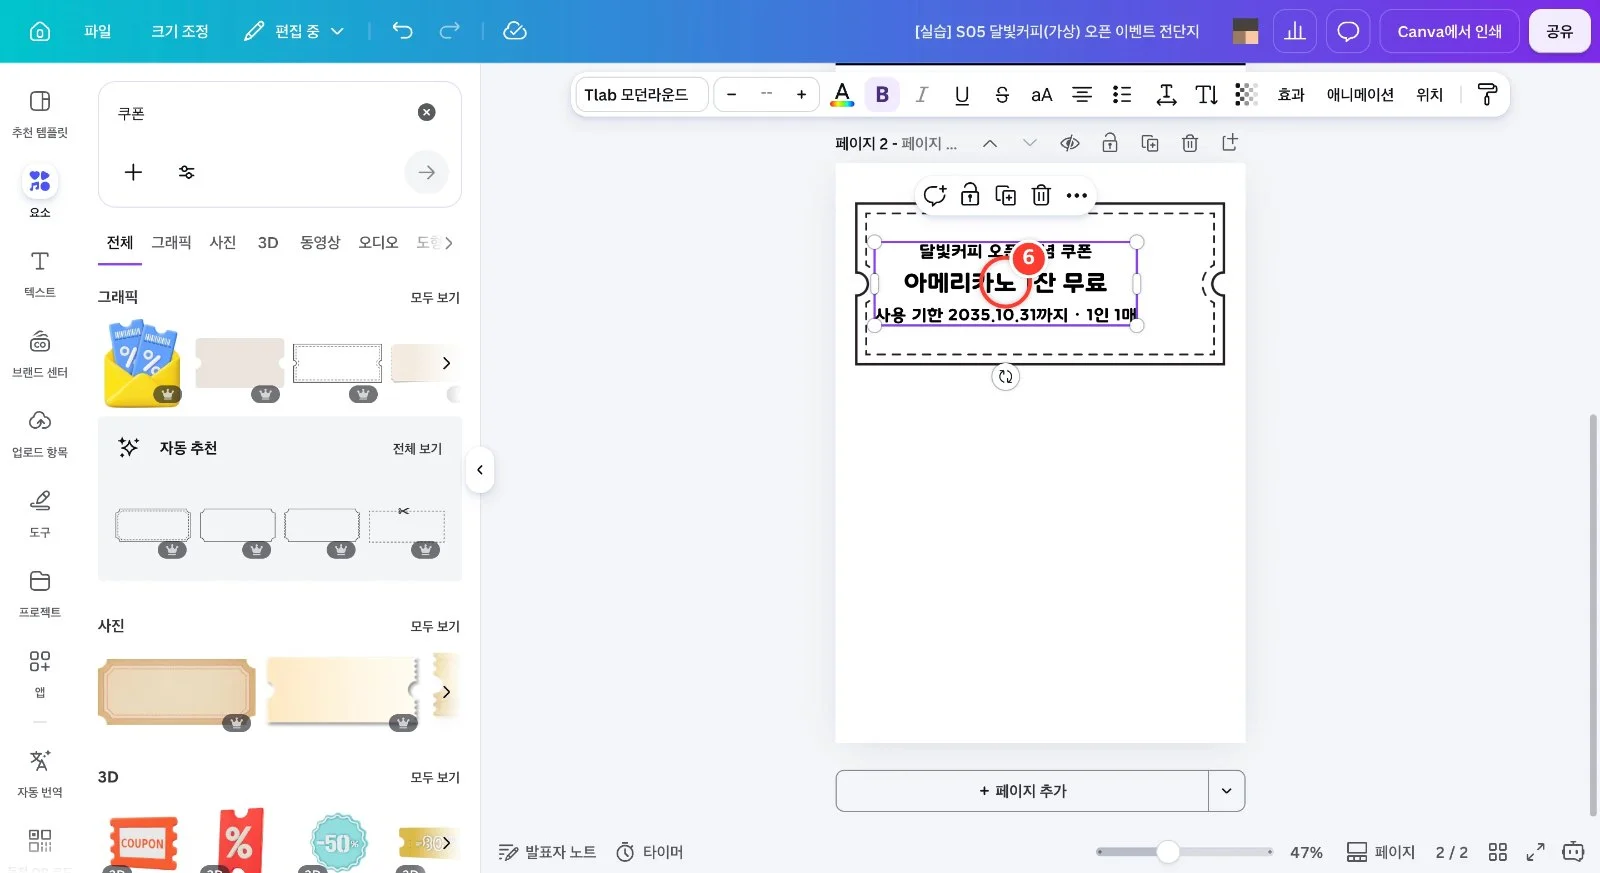Duplicate page 2

1150,143
